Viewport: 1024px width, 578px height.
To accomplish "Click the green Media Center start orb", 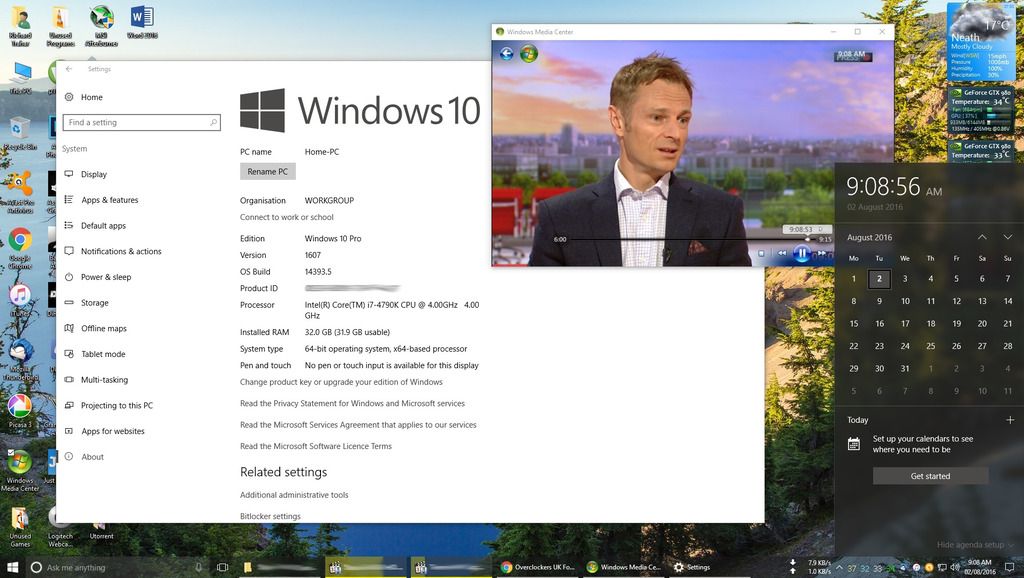I will pos(528,54).
